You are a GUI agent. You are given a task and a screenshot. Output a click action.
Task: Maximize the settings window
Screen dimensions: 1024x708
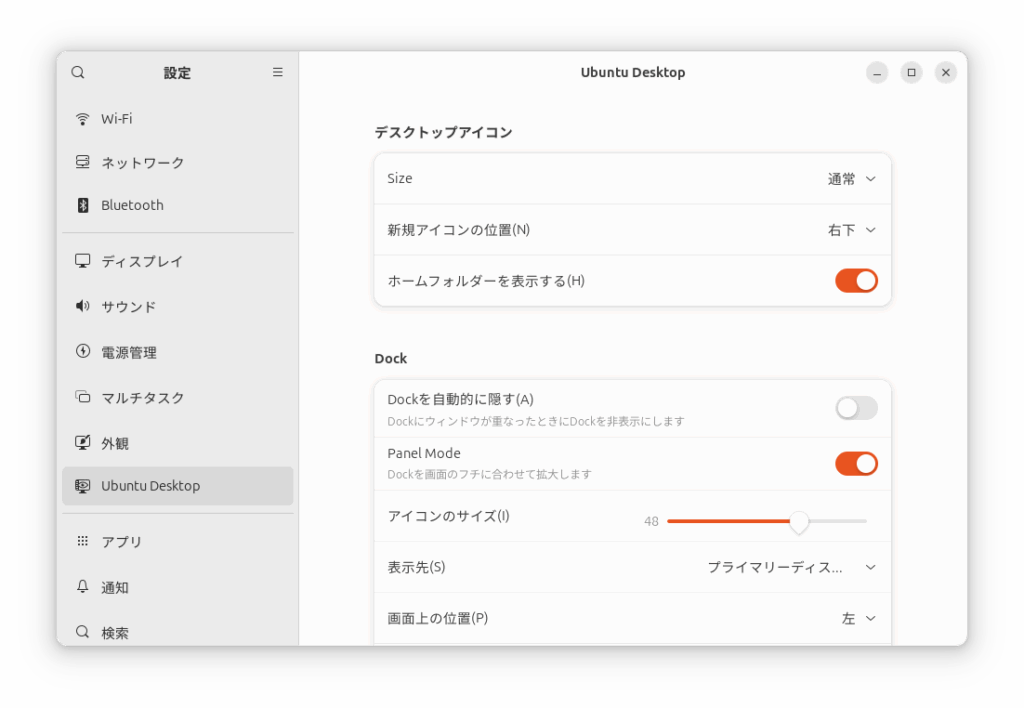click(x=912, y=72)
